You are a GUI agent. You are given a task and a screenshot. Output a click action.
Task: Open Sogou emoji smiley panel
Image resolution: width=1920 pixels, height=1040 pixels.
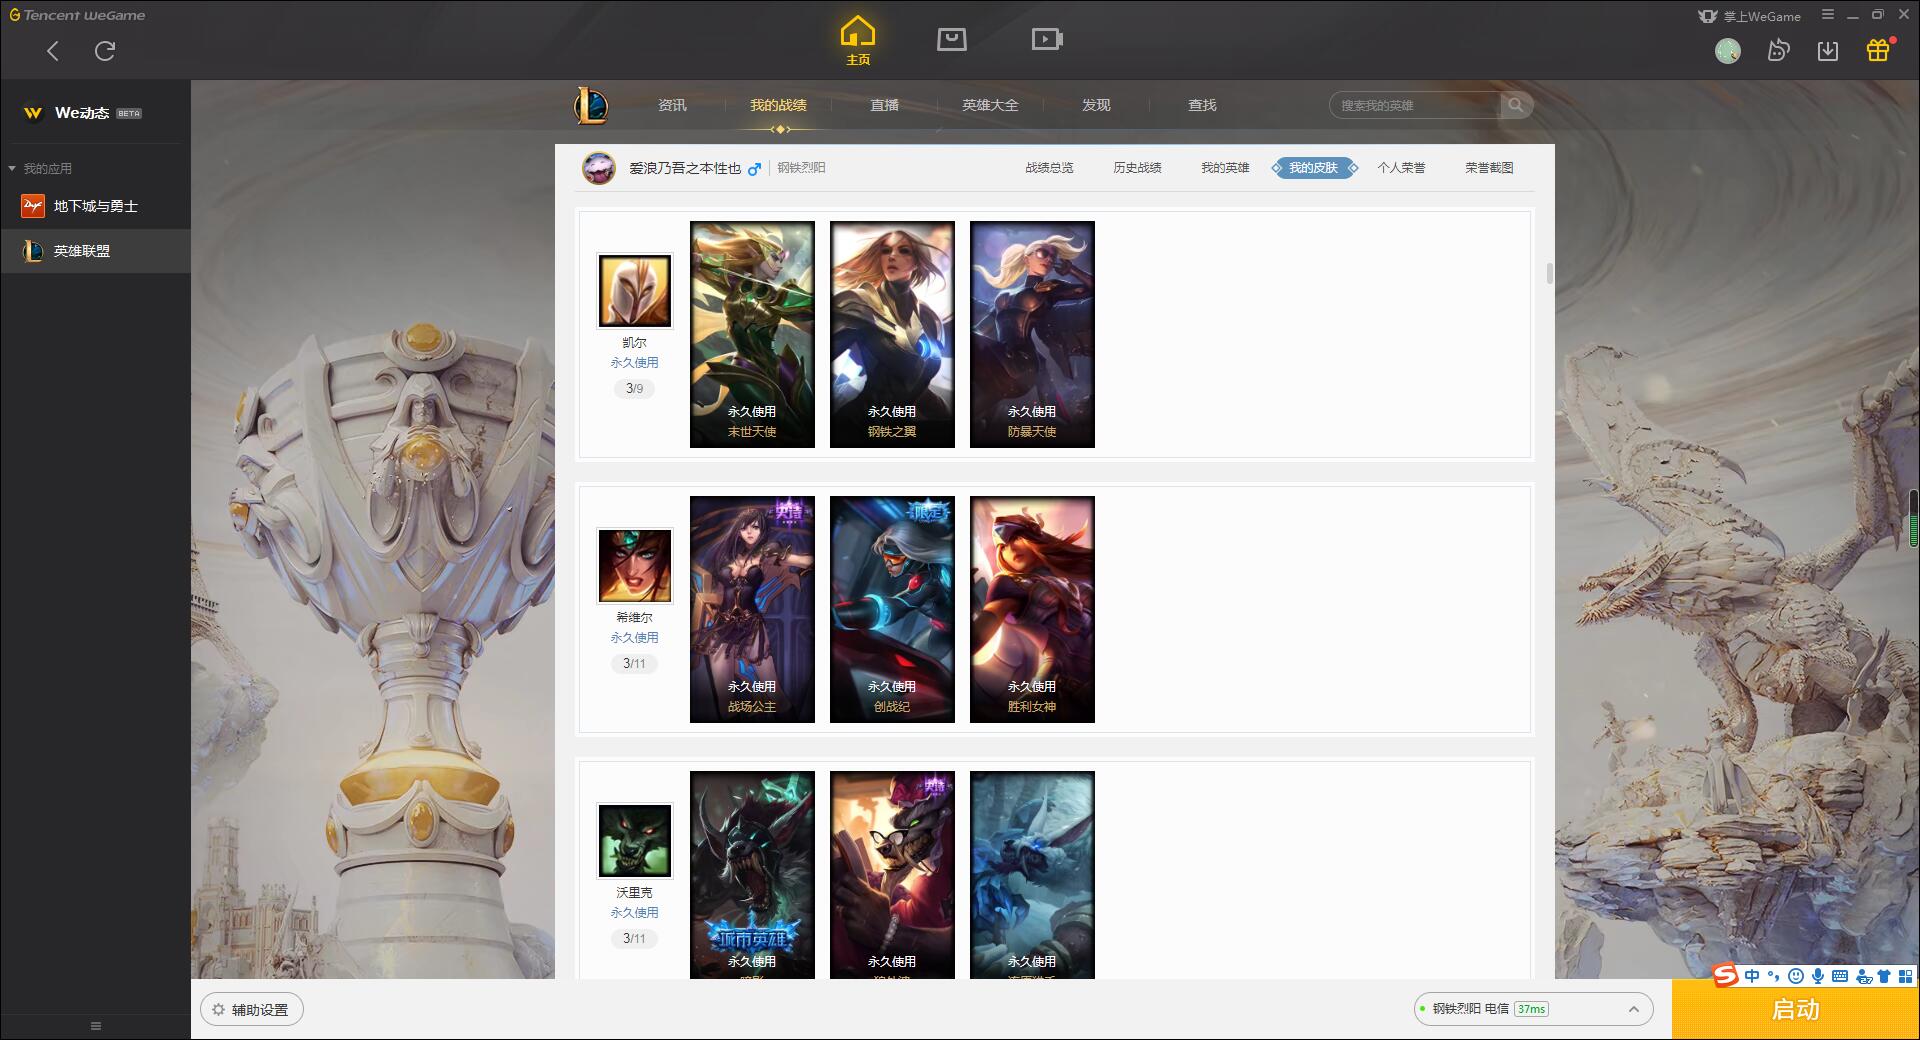[x=1796, y=976]
